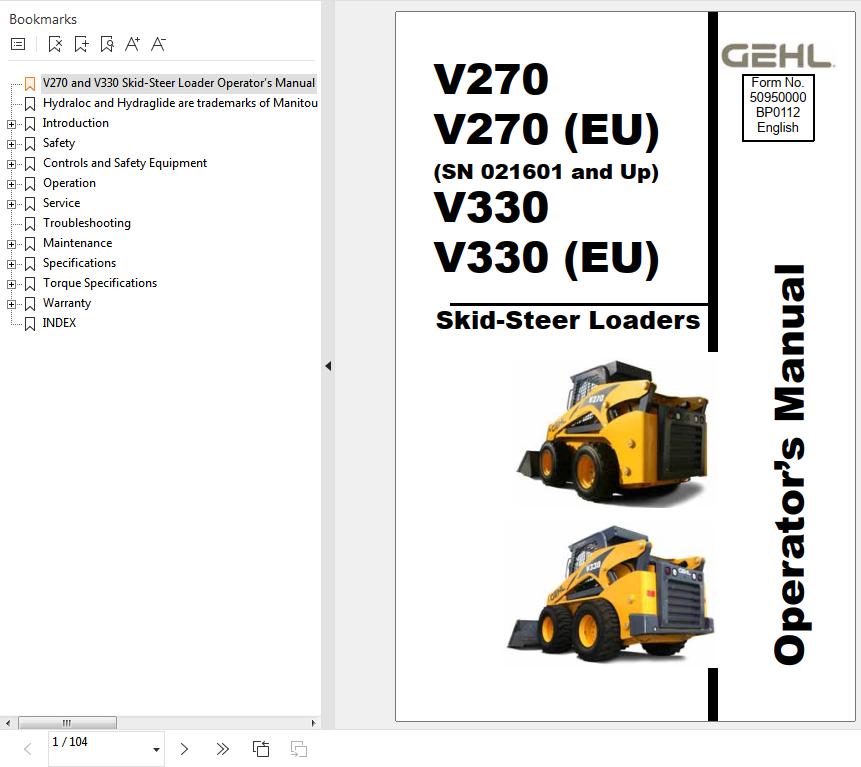Expand the Operation bookmark

click(x=11, y=184)
